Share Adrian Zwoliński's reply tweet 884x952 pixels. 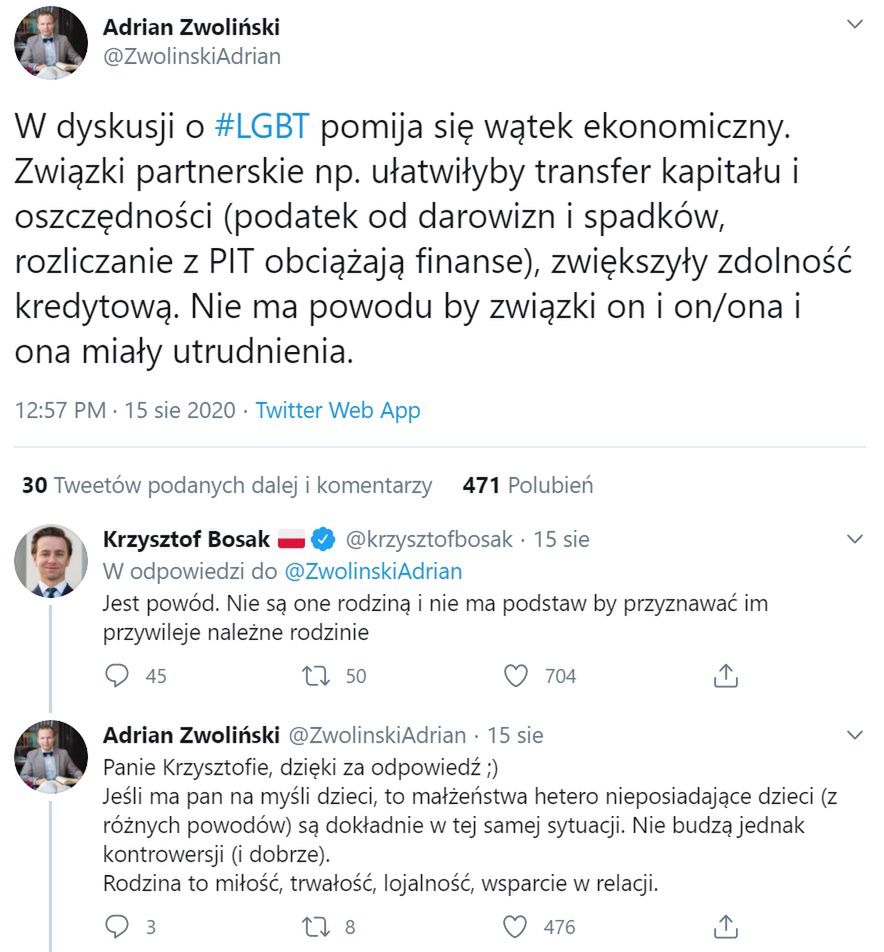[725, 926]
